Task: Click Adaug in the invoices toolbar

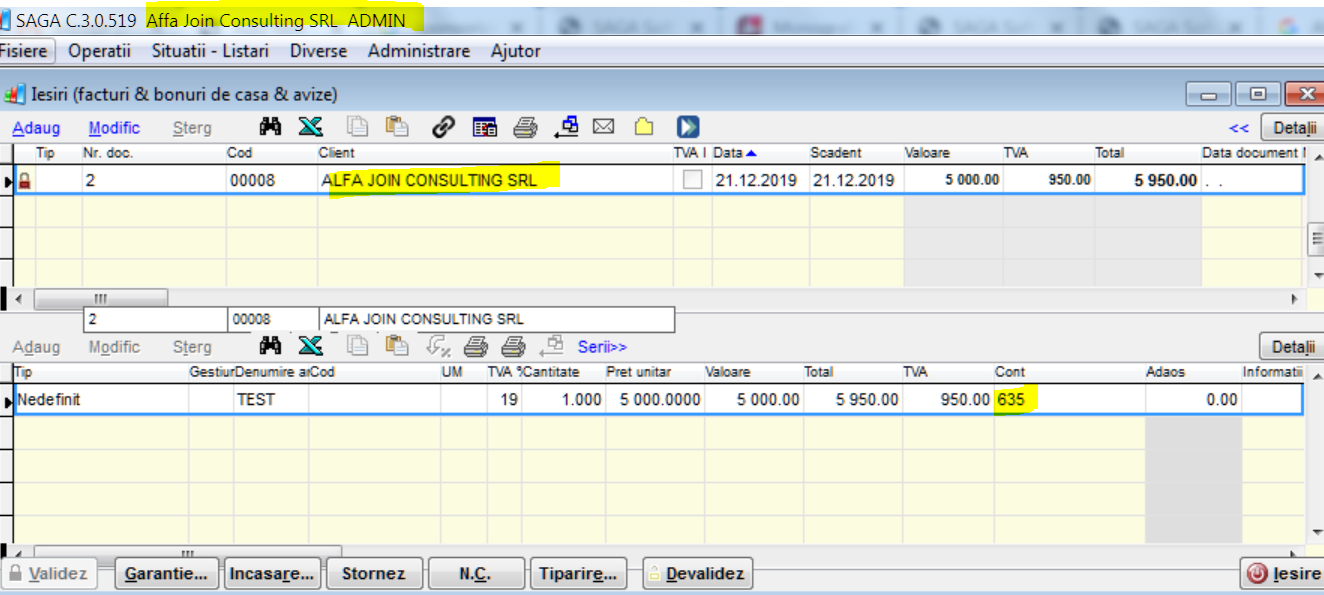Action: click(36, 128)
